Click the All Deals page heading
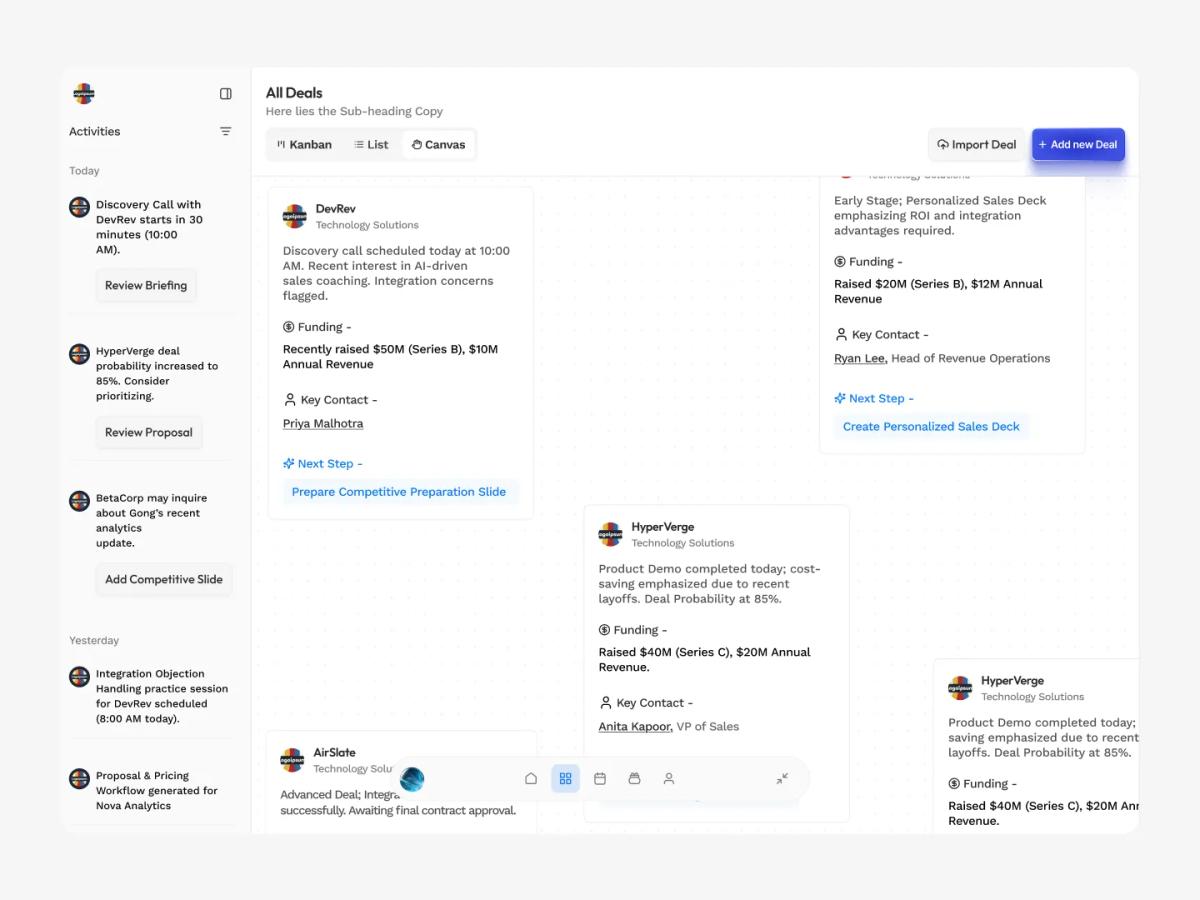This screenshot has height=900, width=1200. coord(294,93)
